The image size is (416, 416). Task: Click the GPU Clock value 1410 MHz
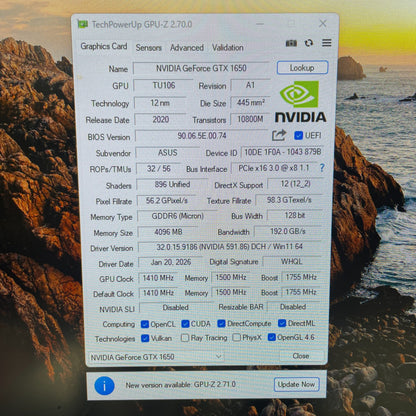(158, 277)
